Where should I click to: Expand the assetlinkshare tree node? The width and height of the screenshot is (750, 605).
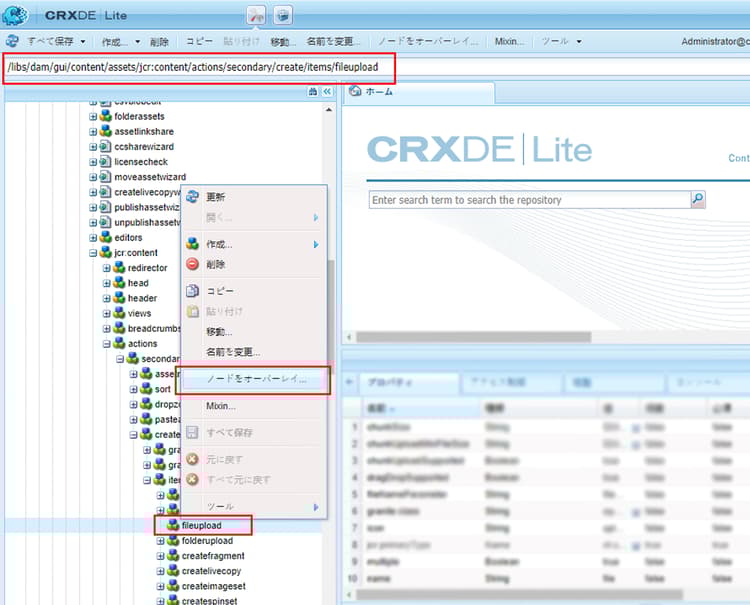pyautogui.click(x=93, y=132)
